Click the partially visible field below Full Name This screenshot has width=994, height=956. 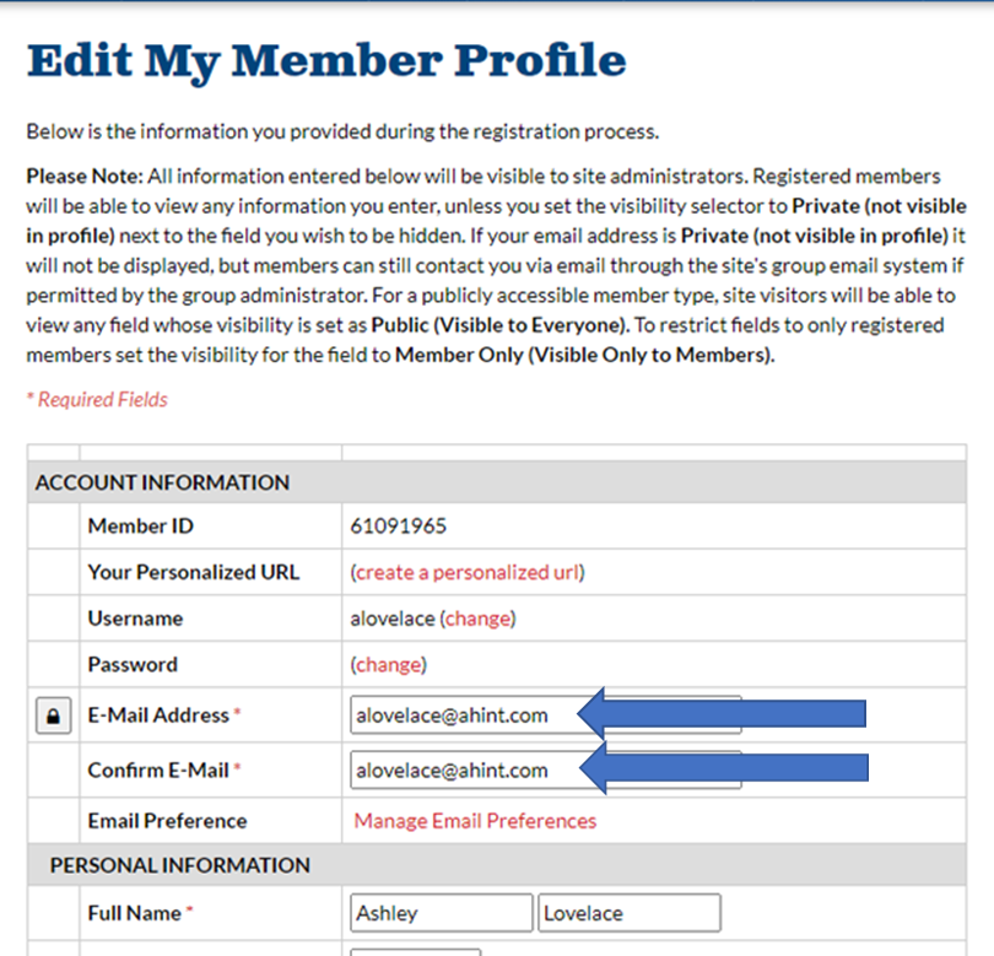point(415,950)
